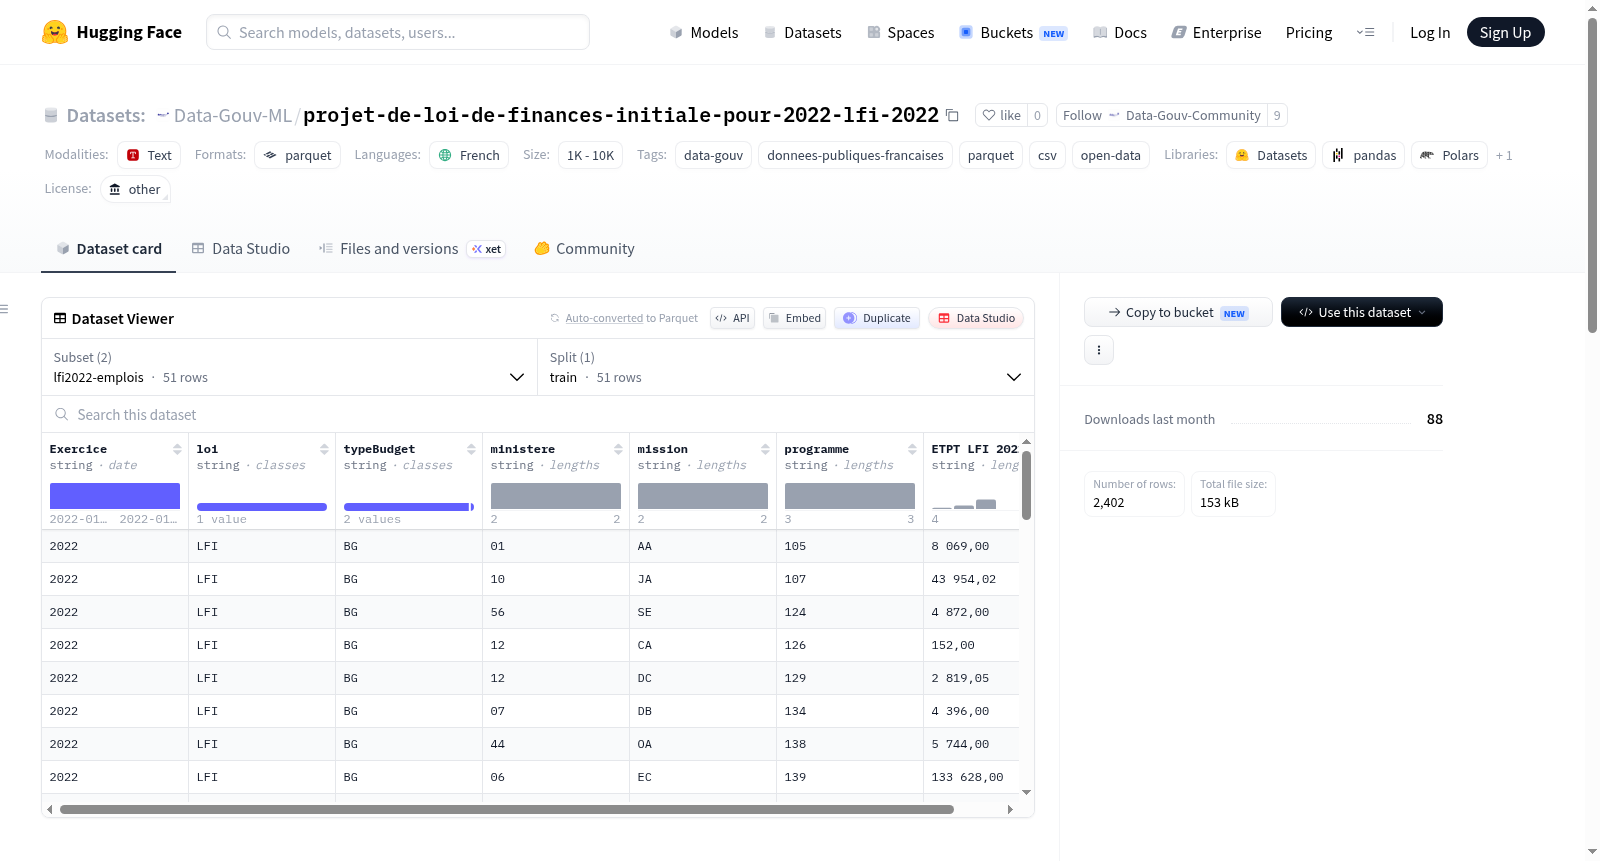
Task: Select the cell with programme 139
Action: coord(850,777)
